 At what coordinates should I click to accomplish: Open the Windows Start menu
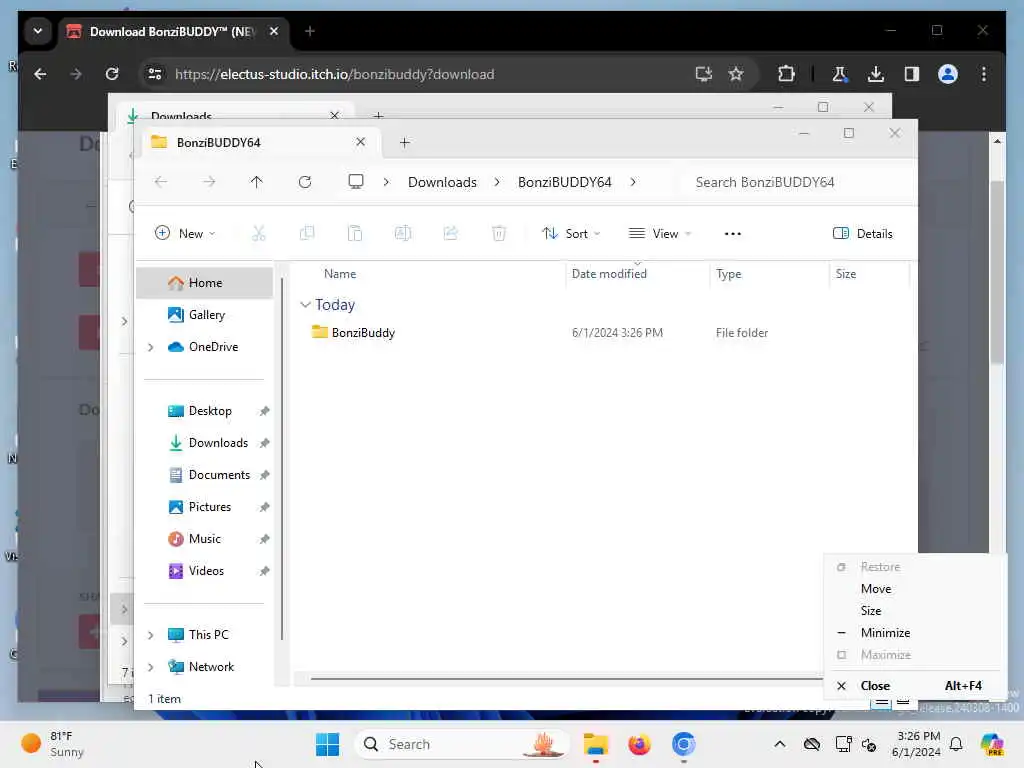pyautogui.click(x=327, y=744)
